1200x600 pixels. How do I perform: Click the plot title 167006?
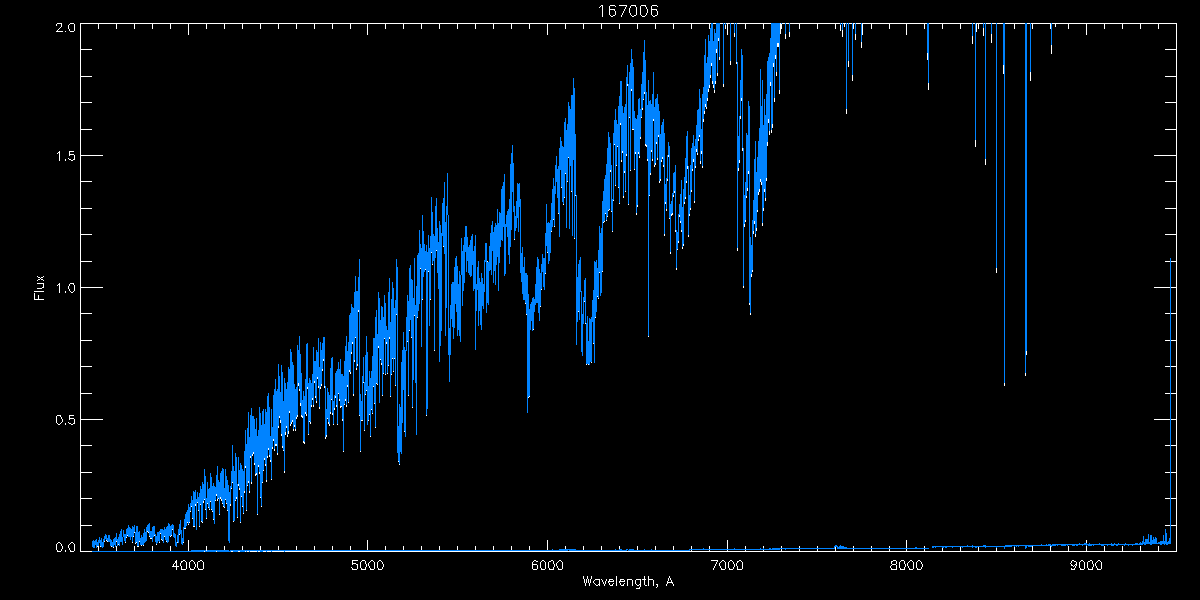(x=628, y=11)
